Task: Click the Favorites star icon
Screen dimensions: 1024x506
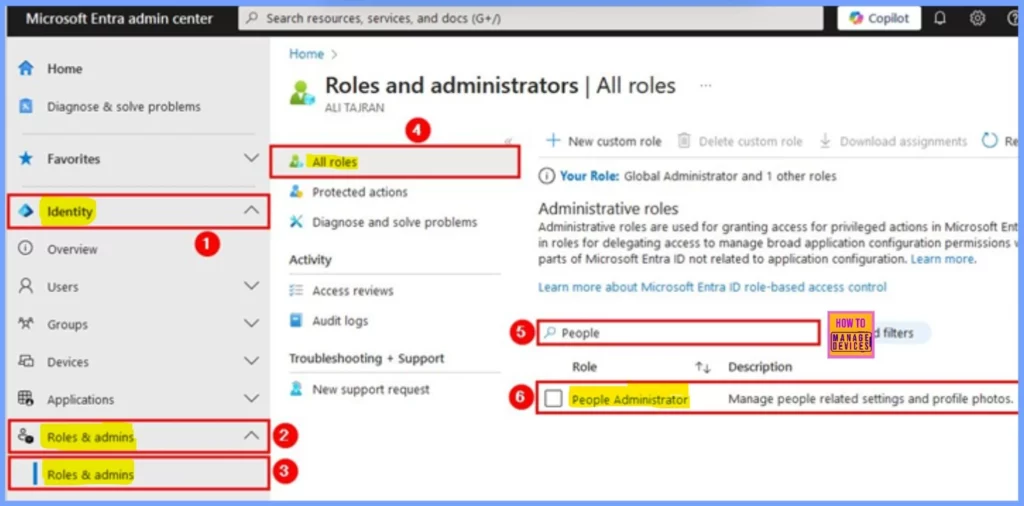Action: point(25,159)
